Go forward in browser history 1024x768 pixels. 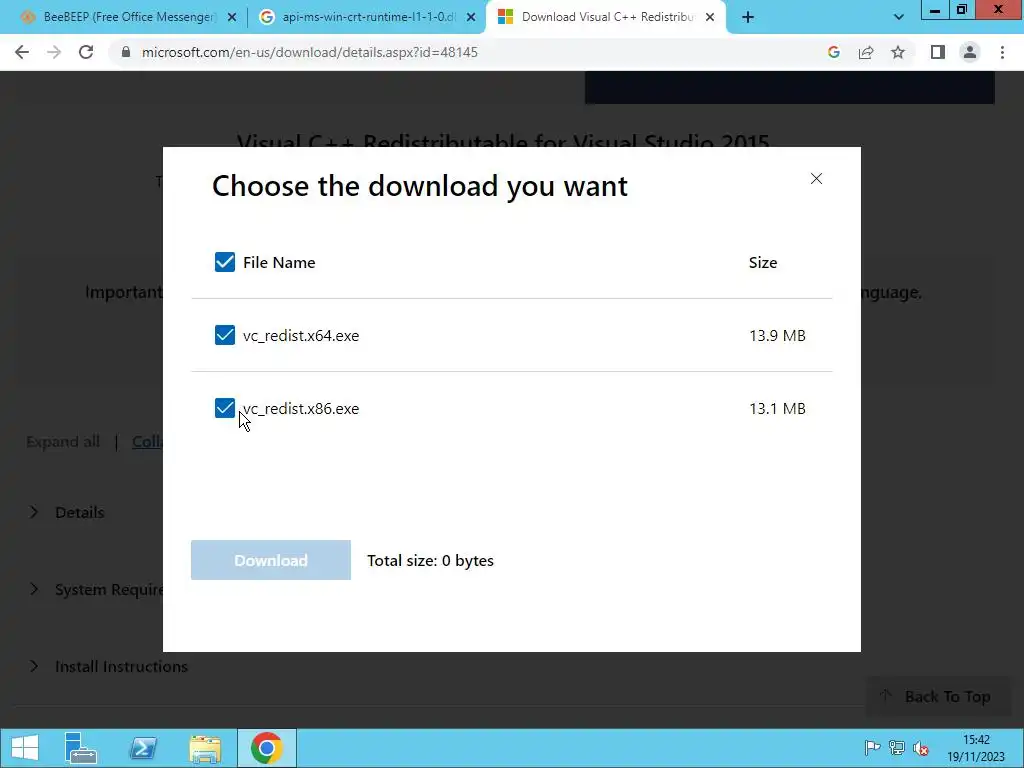(54, 52)
